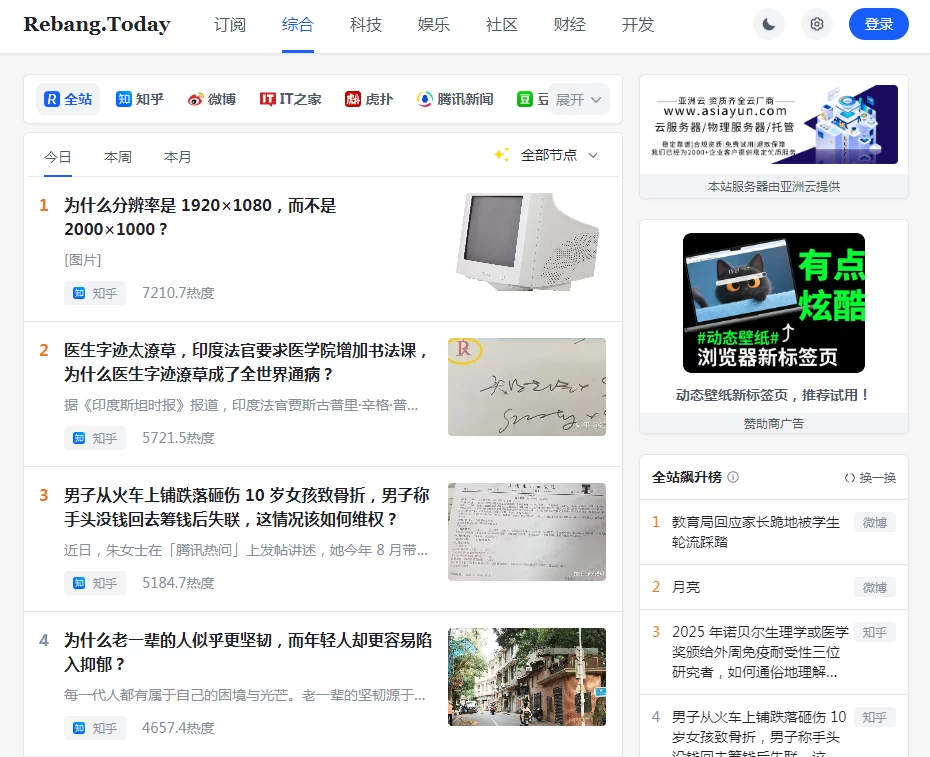930x757 pixels.
Task: Select the 知乎 source icon in the filter bar
Action: (124, 99)
